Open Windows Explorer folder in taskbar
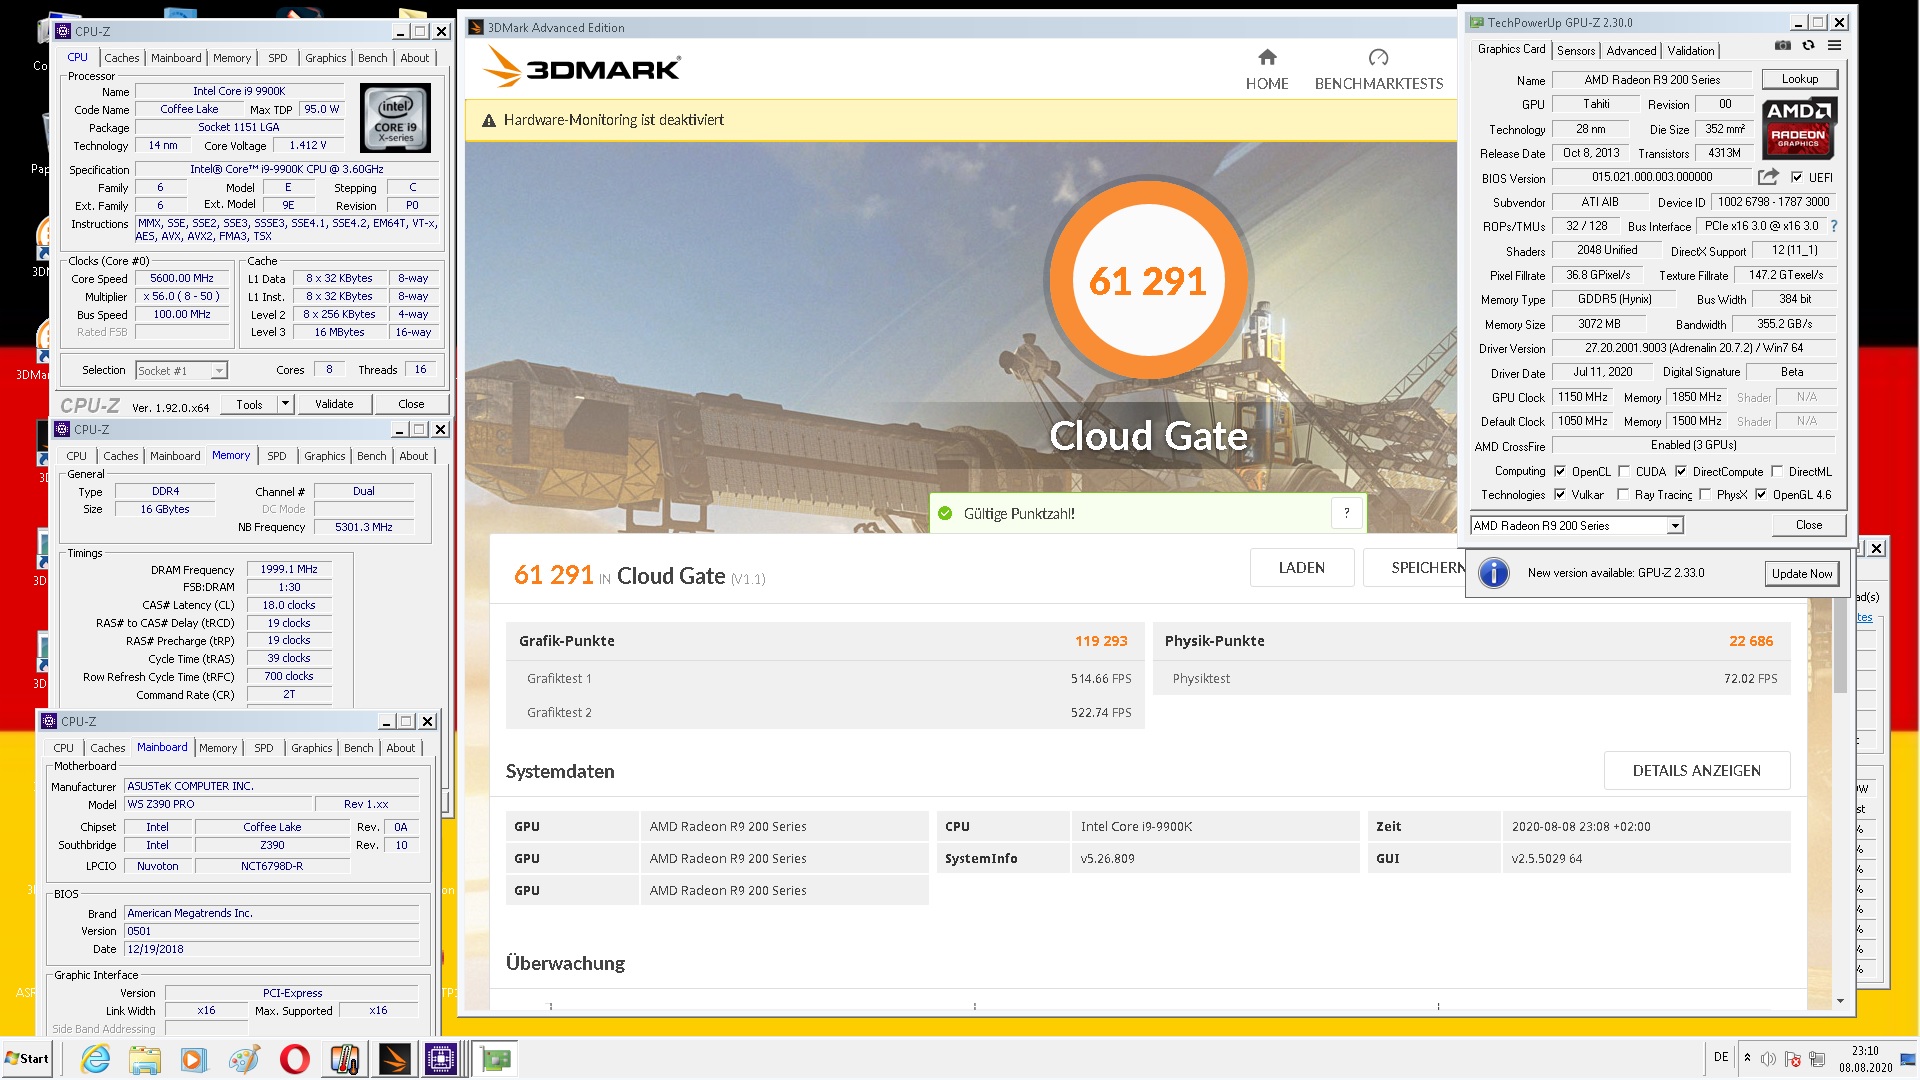 145,1059
